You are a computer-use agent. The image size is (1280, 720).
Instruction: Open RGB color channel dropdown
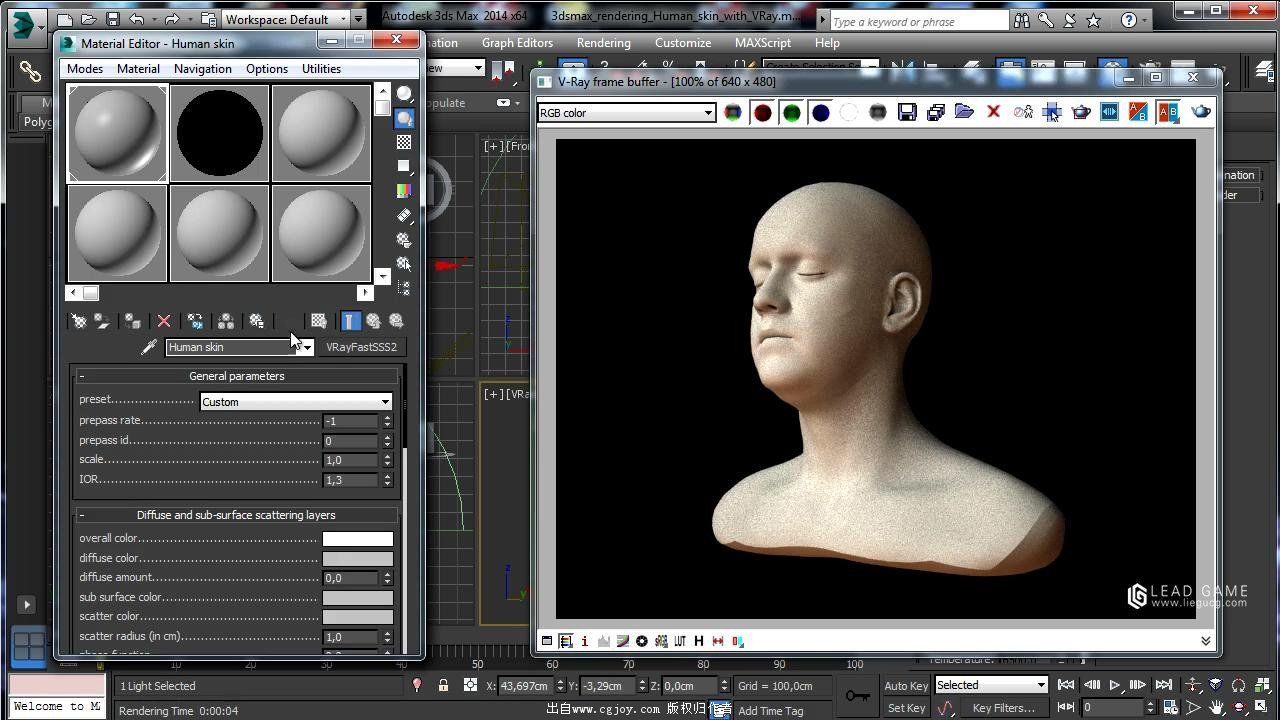click(x=626, y=113)
